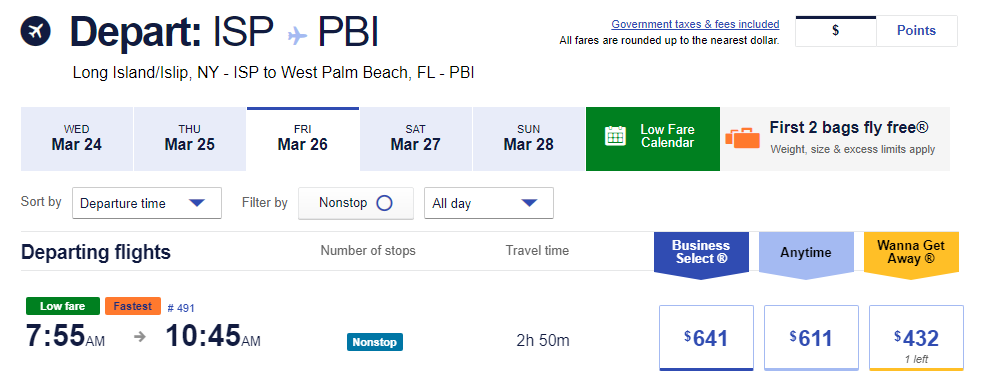Click the orange Fastest badge
This screenshot has width=988, height=375.
(133, 306)
